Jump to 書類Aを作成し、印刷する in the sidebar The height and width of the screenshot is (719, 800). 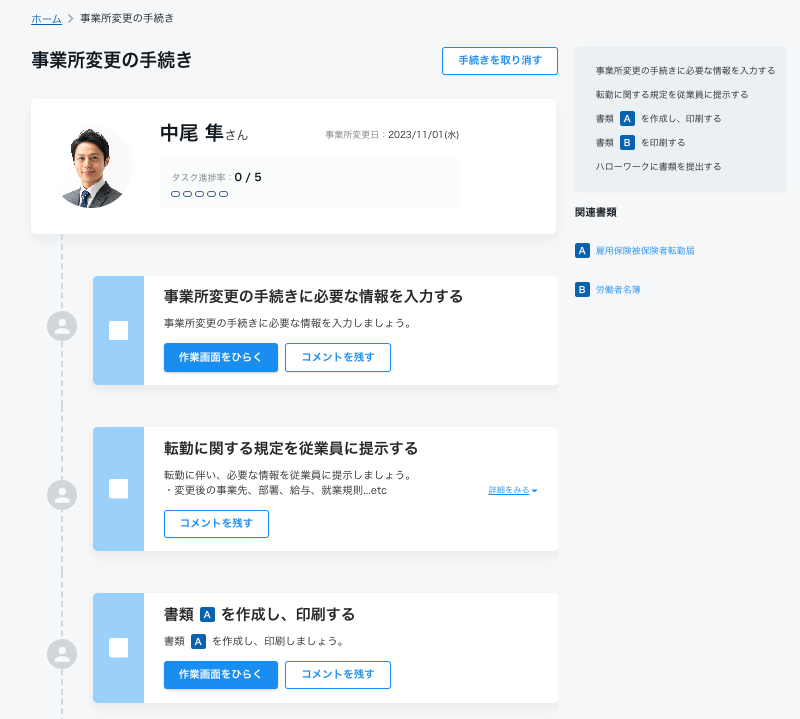coord(658,118)
